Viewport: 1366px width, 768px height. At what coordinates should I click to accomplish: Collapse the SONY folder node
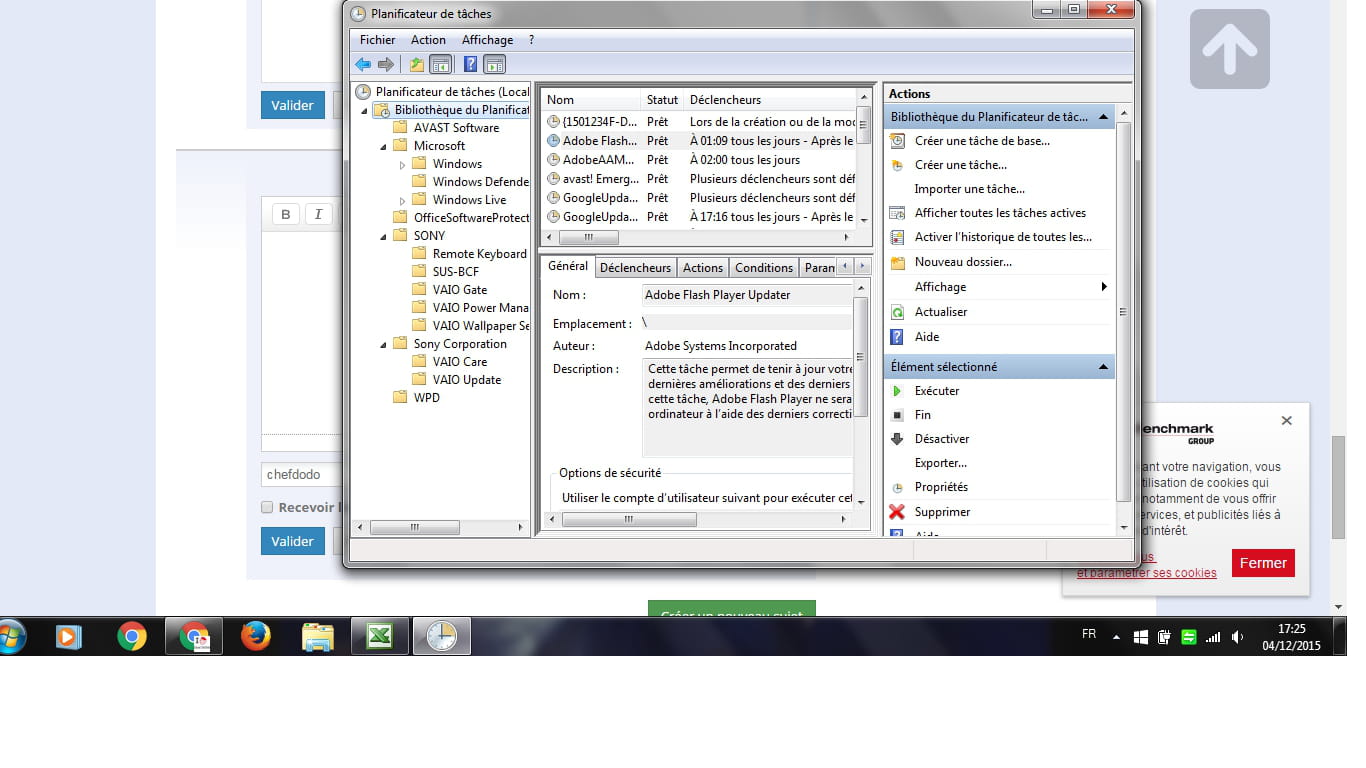(x=384, y=236)
